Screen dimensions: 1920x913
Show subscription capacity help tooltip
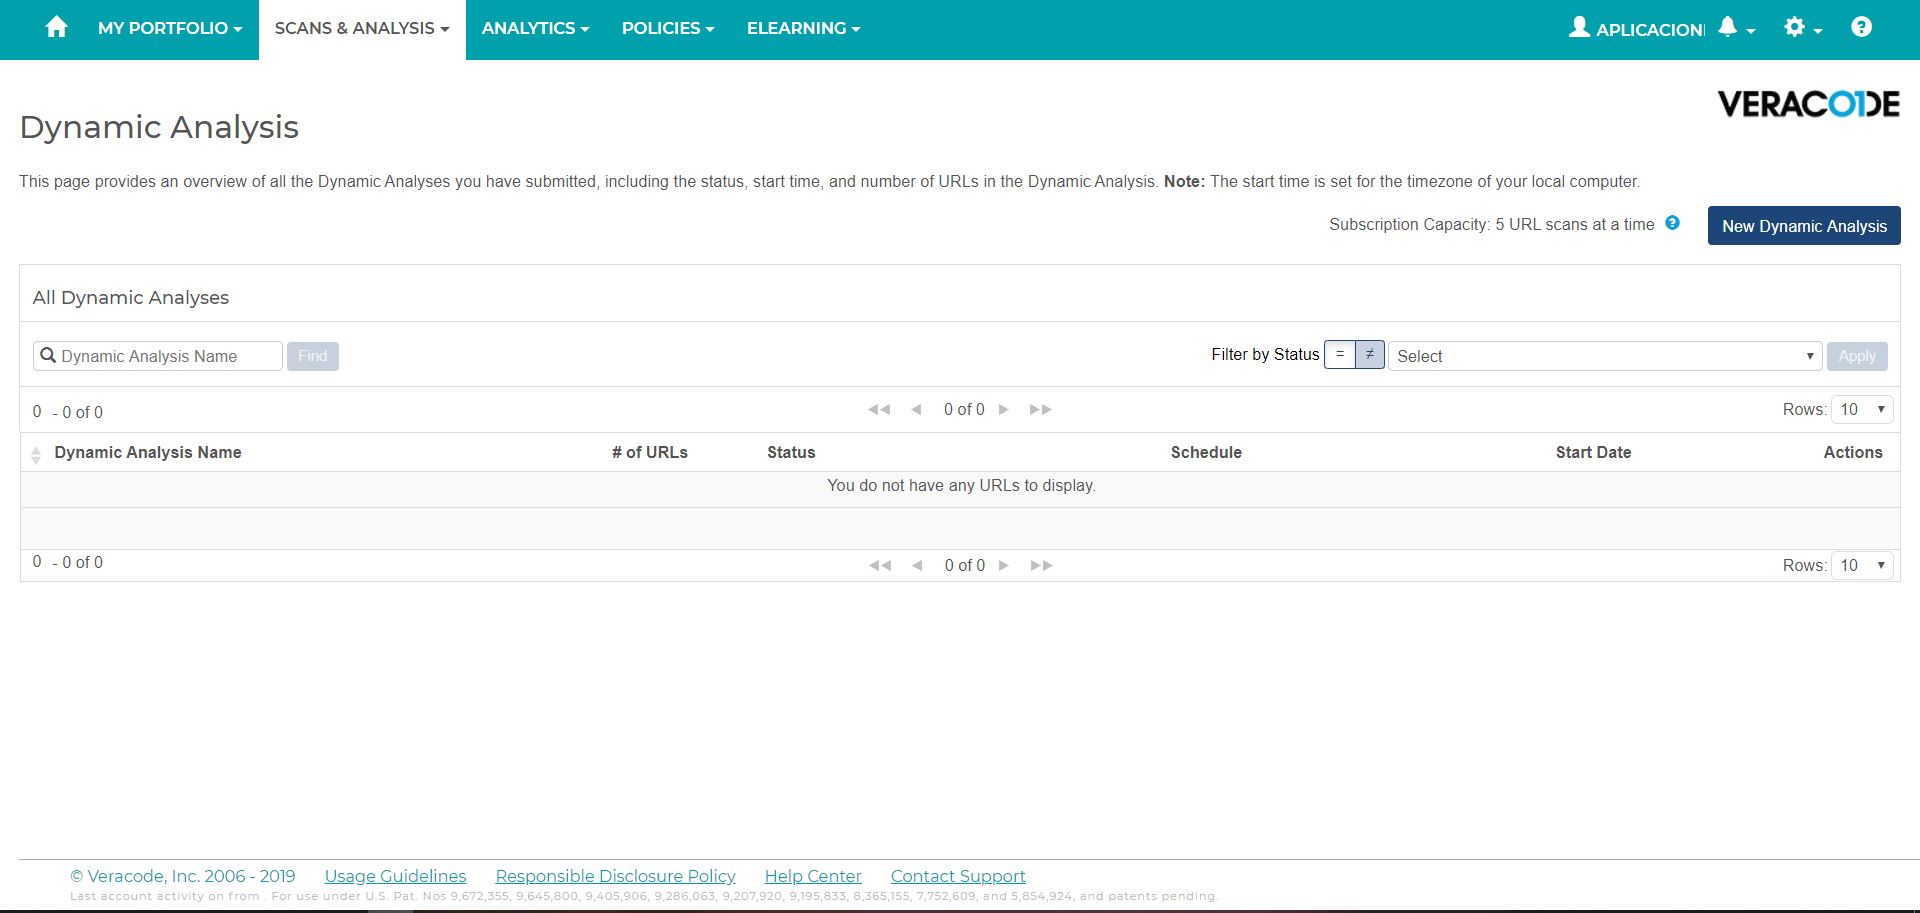[x=1672, y=223]
